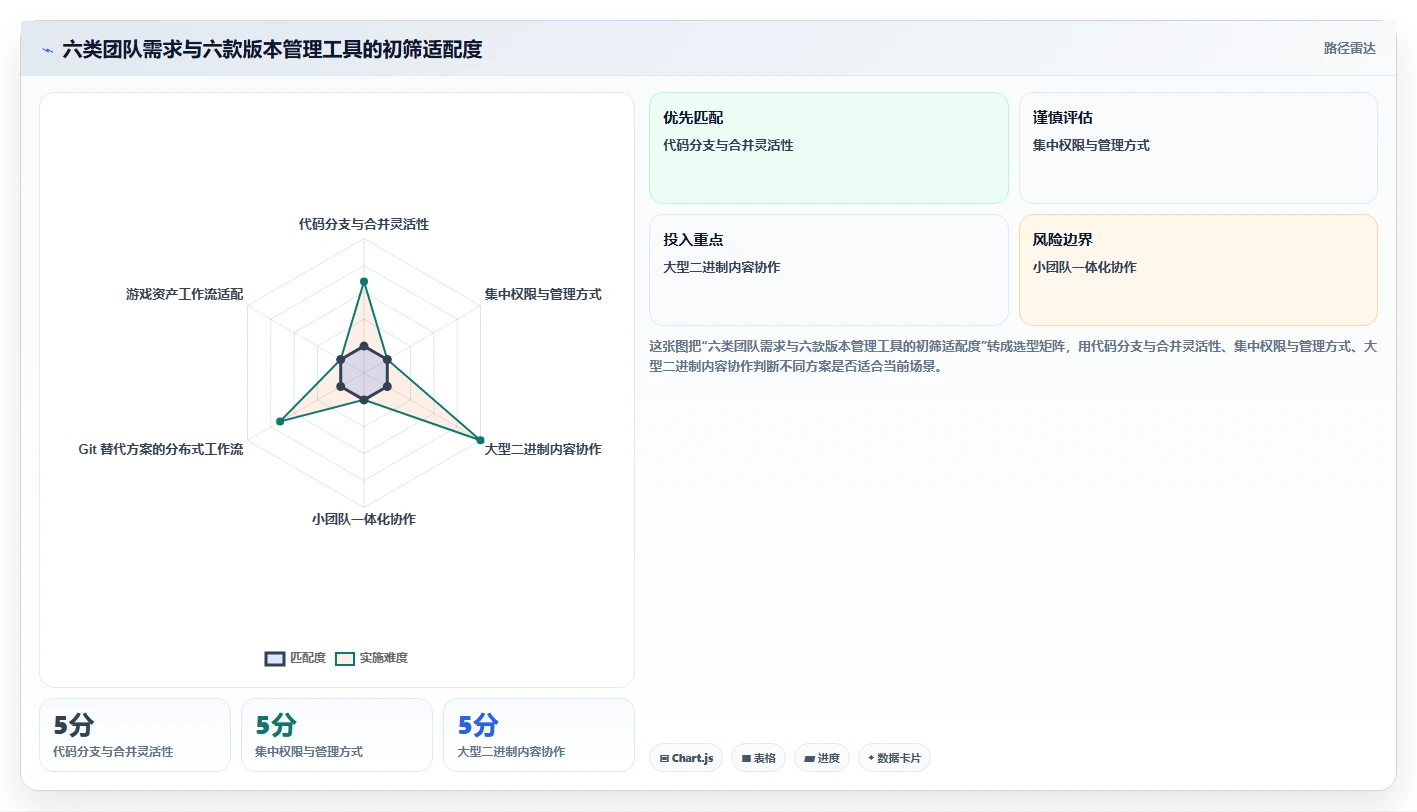
Task: Click the 5分 集中权限与管理方式 stat card
Action: point(337,735)
